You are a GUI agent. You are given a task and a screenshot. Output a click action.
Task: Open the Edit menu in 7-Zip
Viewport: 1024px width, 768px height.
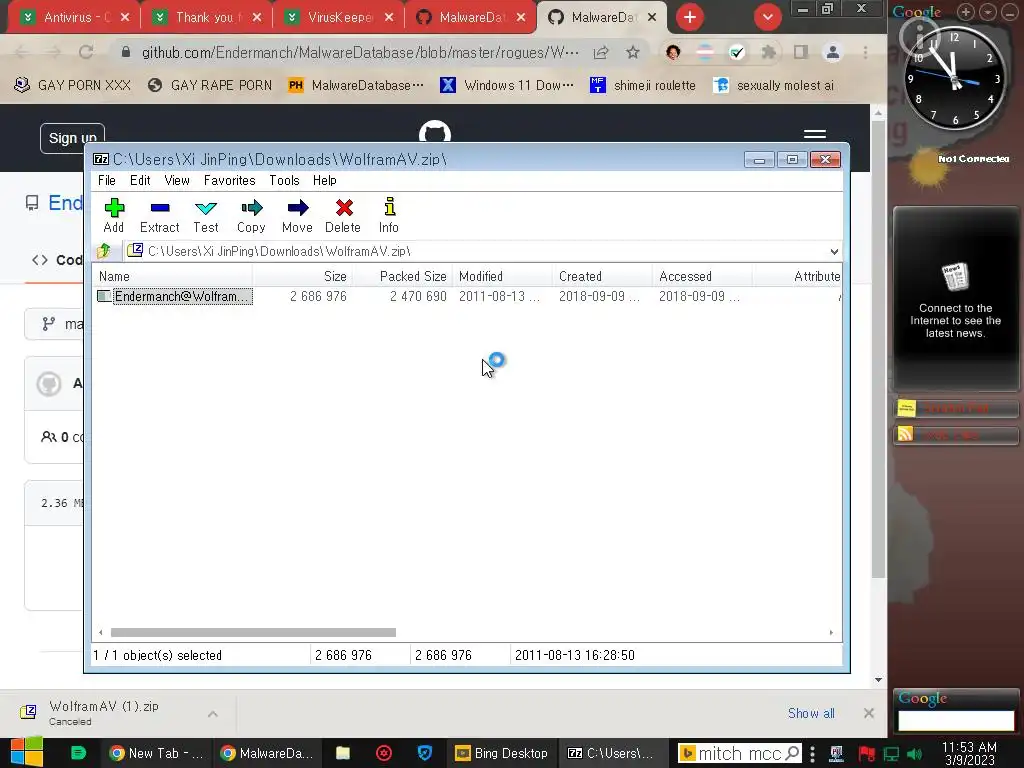coord(140,180)
